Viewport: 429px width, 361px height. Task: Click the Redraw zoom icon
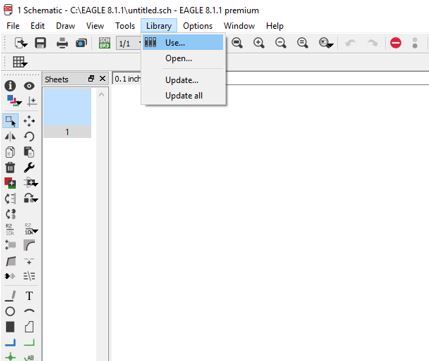tap(302, 43)
